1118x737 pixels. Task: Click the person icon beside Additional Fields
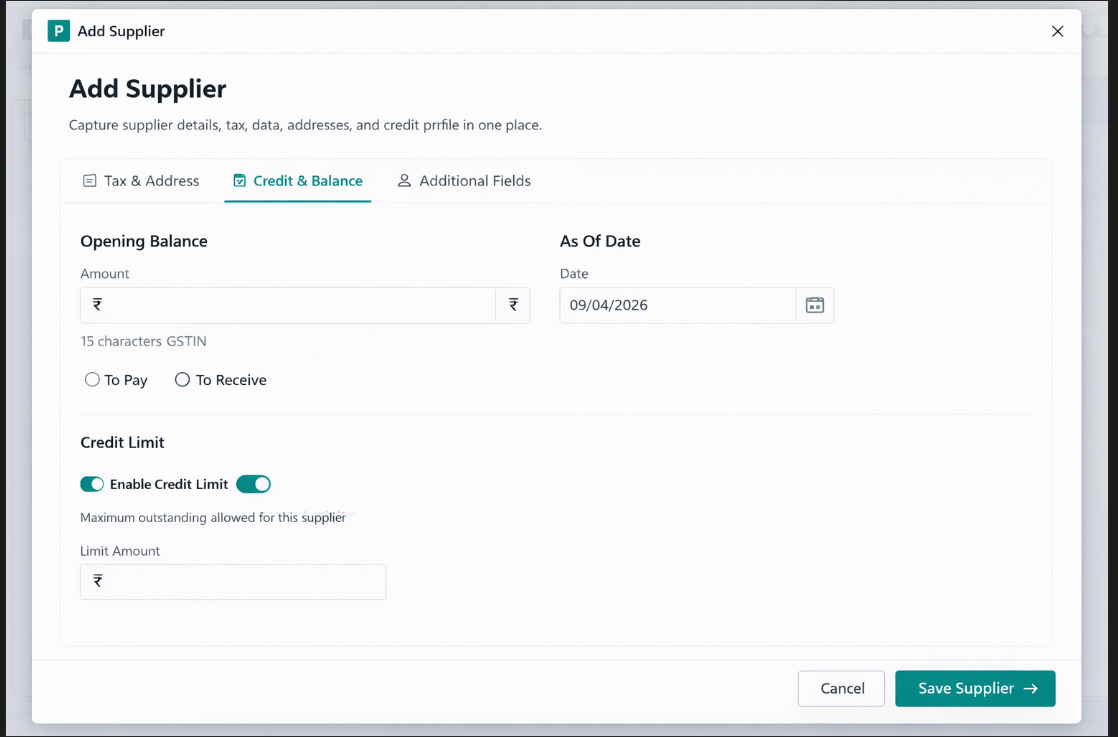[x=404, y=181]
